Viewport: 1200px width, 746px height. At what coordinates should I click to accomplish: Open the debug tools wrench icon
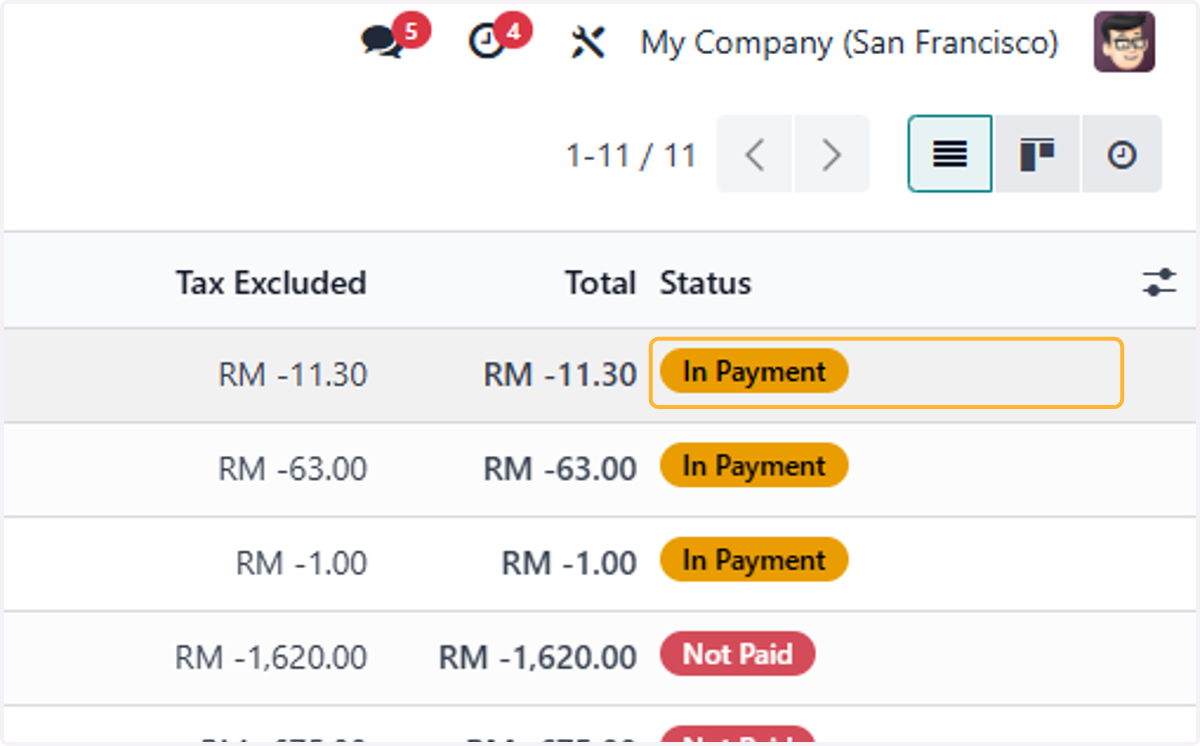[x=588, y=42]
